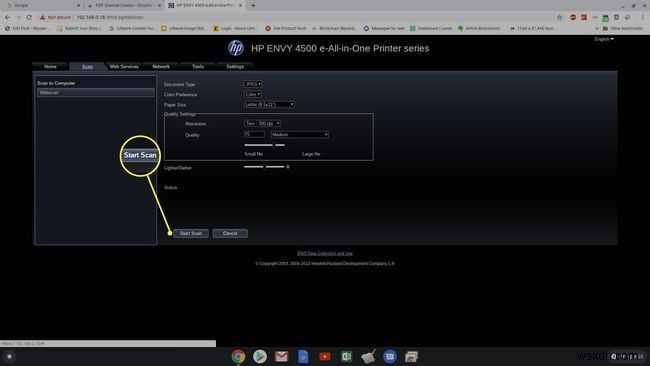Open the Quality Medium dropdown

tap(299, 135)
